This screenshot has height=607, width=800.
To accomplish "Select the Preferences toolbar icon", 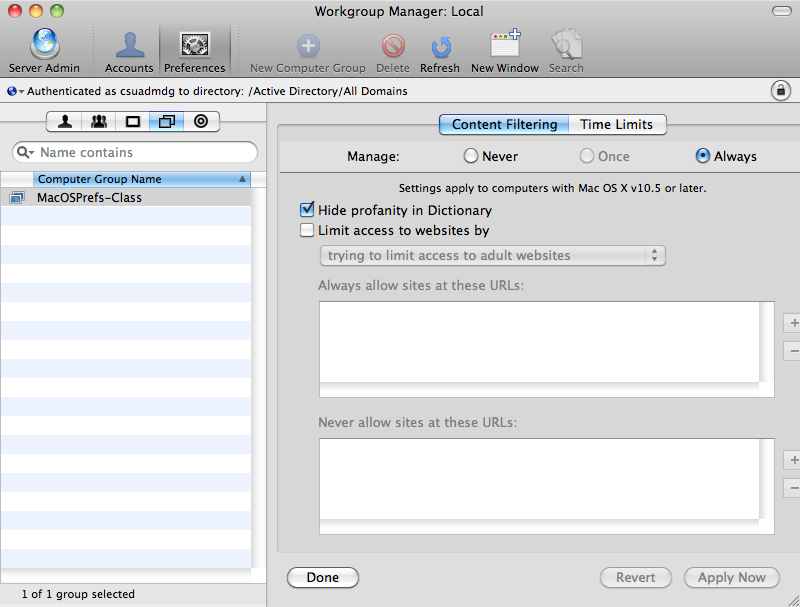I will click(194, 51).
